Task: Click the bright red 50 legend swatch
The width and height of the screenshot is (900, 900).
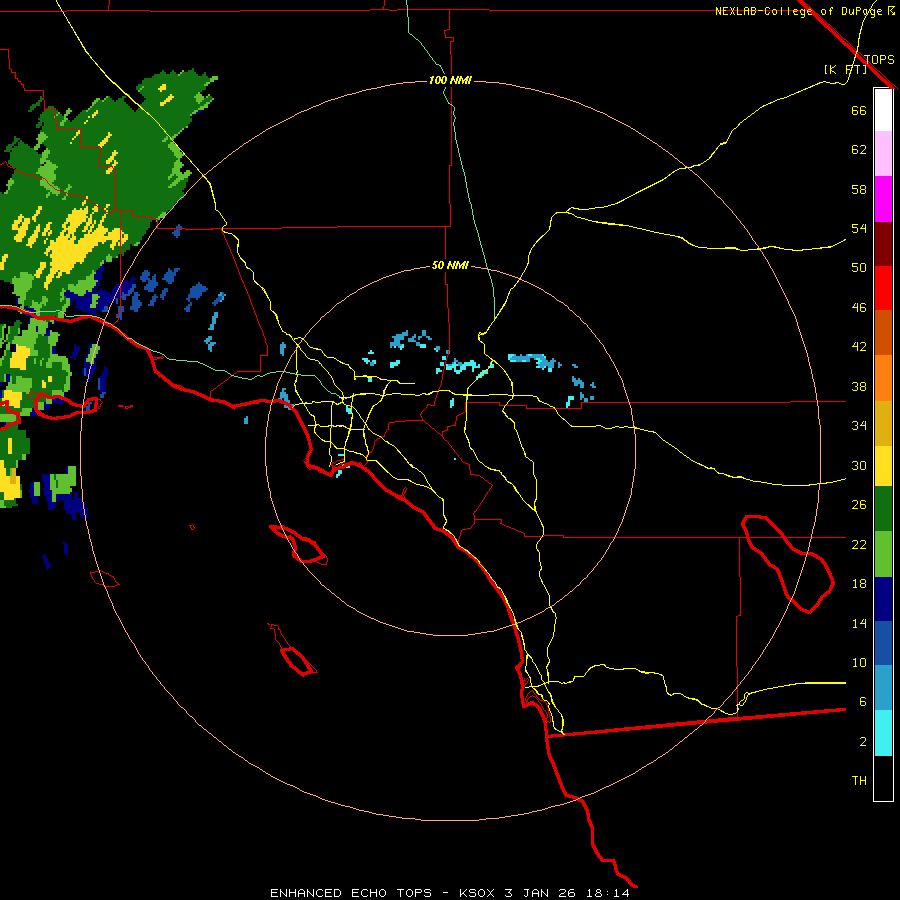Action: point(883,288)
